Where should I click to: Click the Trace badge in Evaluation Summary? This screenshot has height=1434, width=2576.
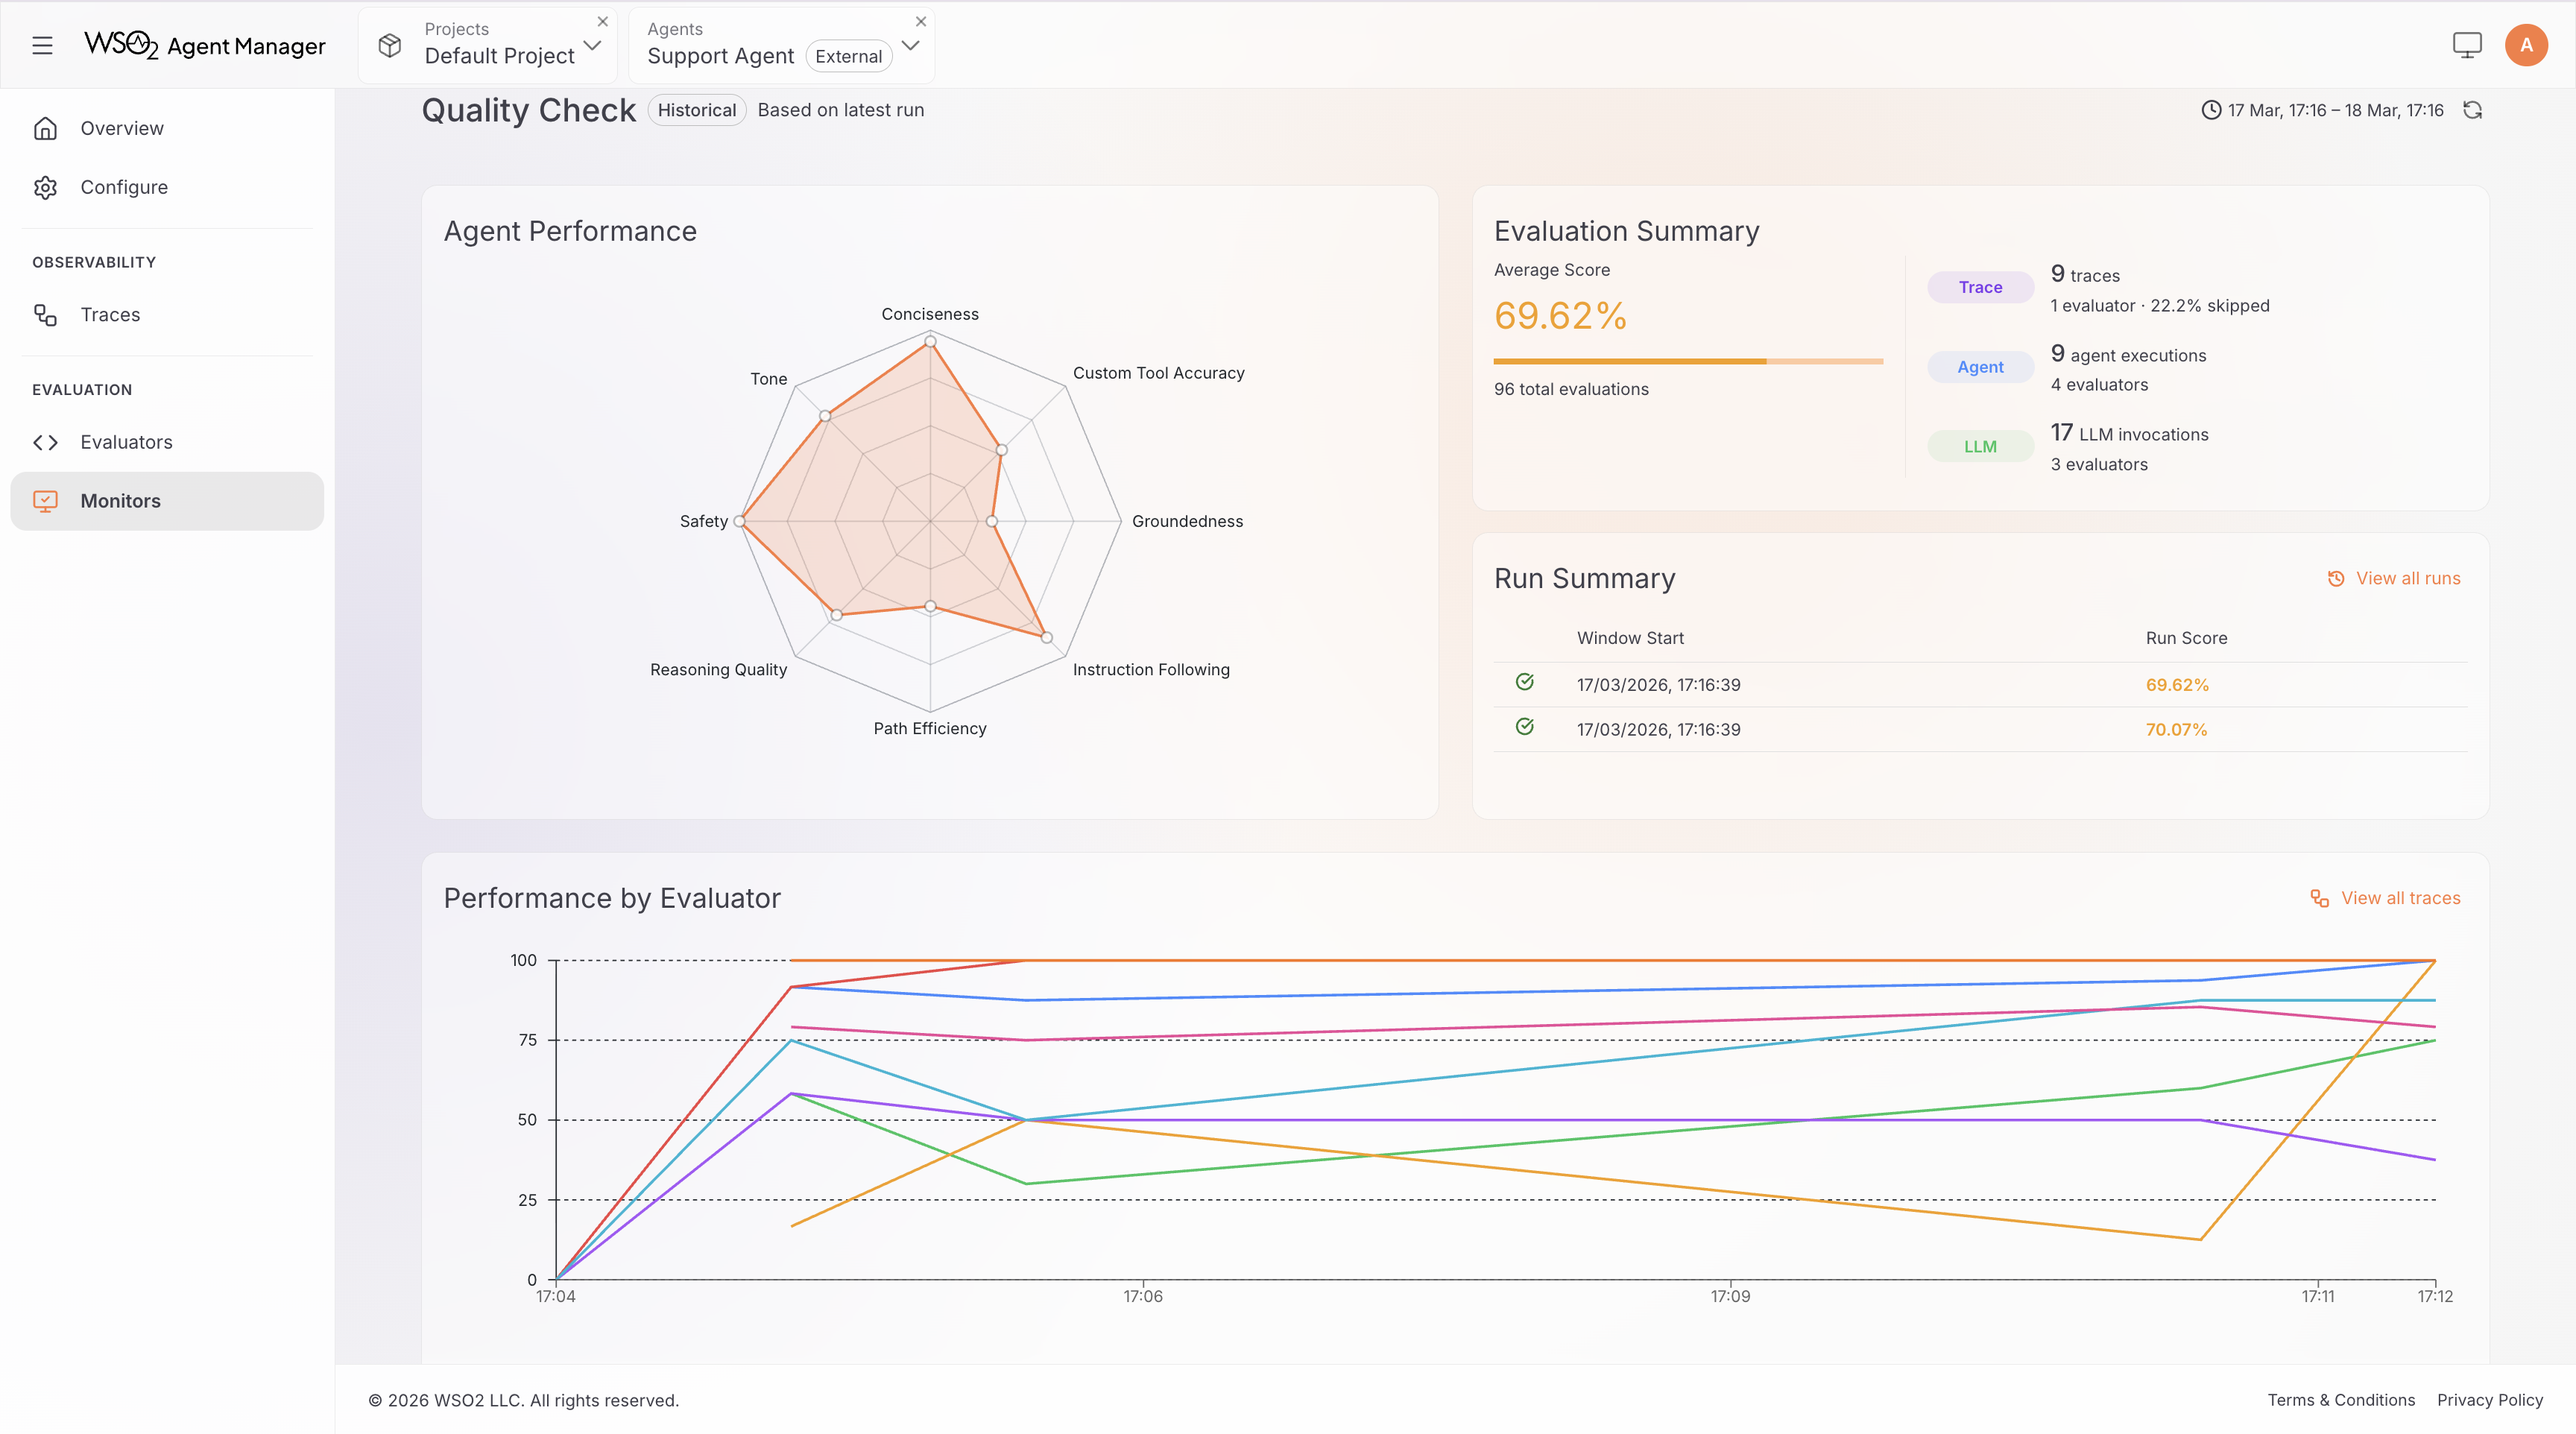tap(1979, 287)
